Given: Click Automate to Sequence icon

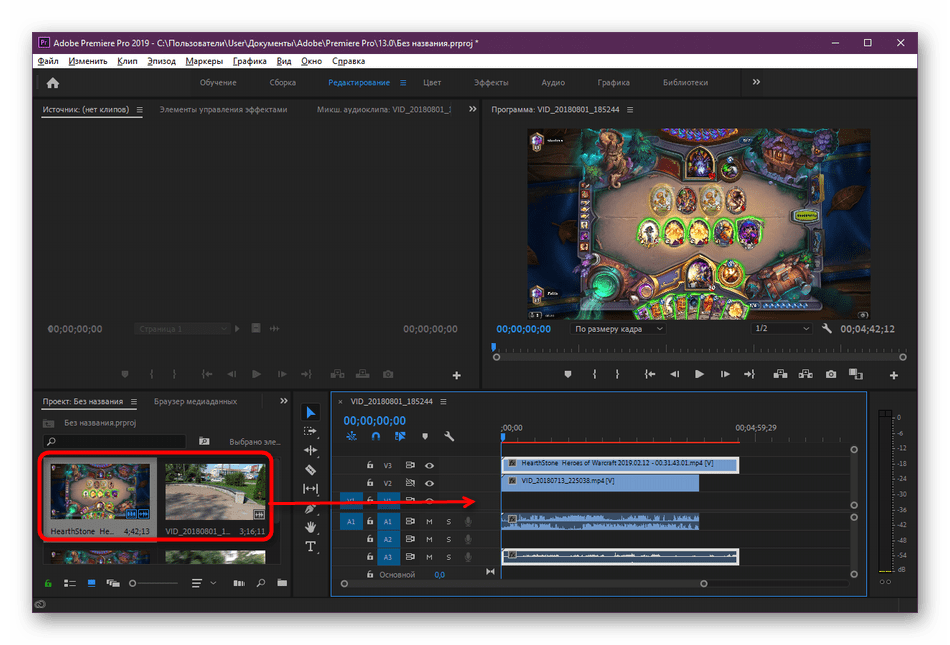Looking at the screenshot, I should click(239, 583).
